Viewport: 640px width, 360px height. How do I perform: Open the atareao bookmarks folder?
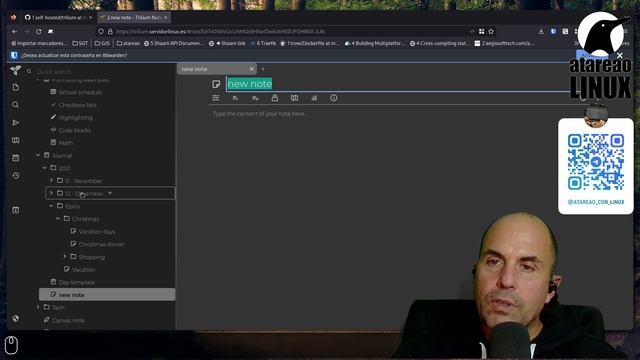(x=128, y=43)
